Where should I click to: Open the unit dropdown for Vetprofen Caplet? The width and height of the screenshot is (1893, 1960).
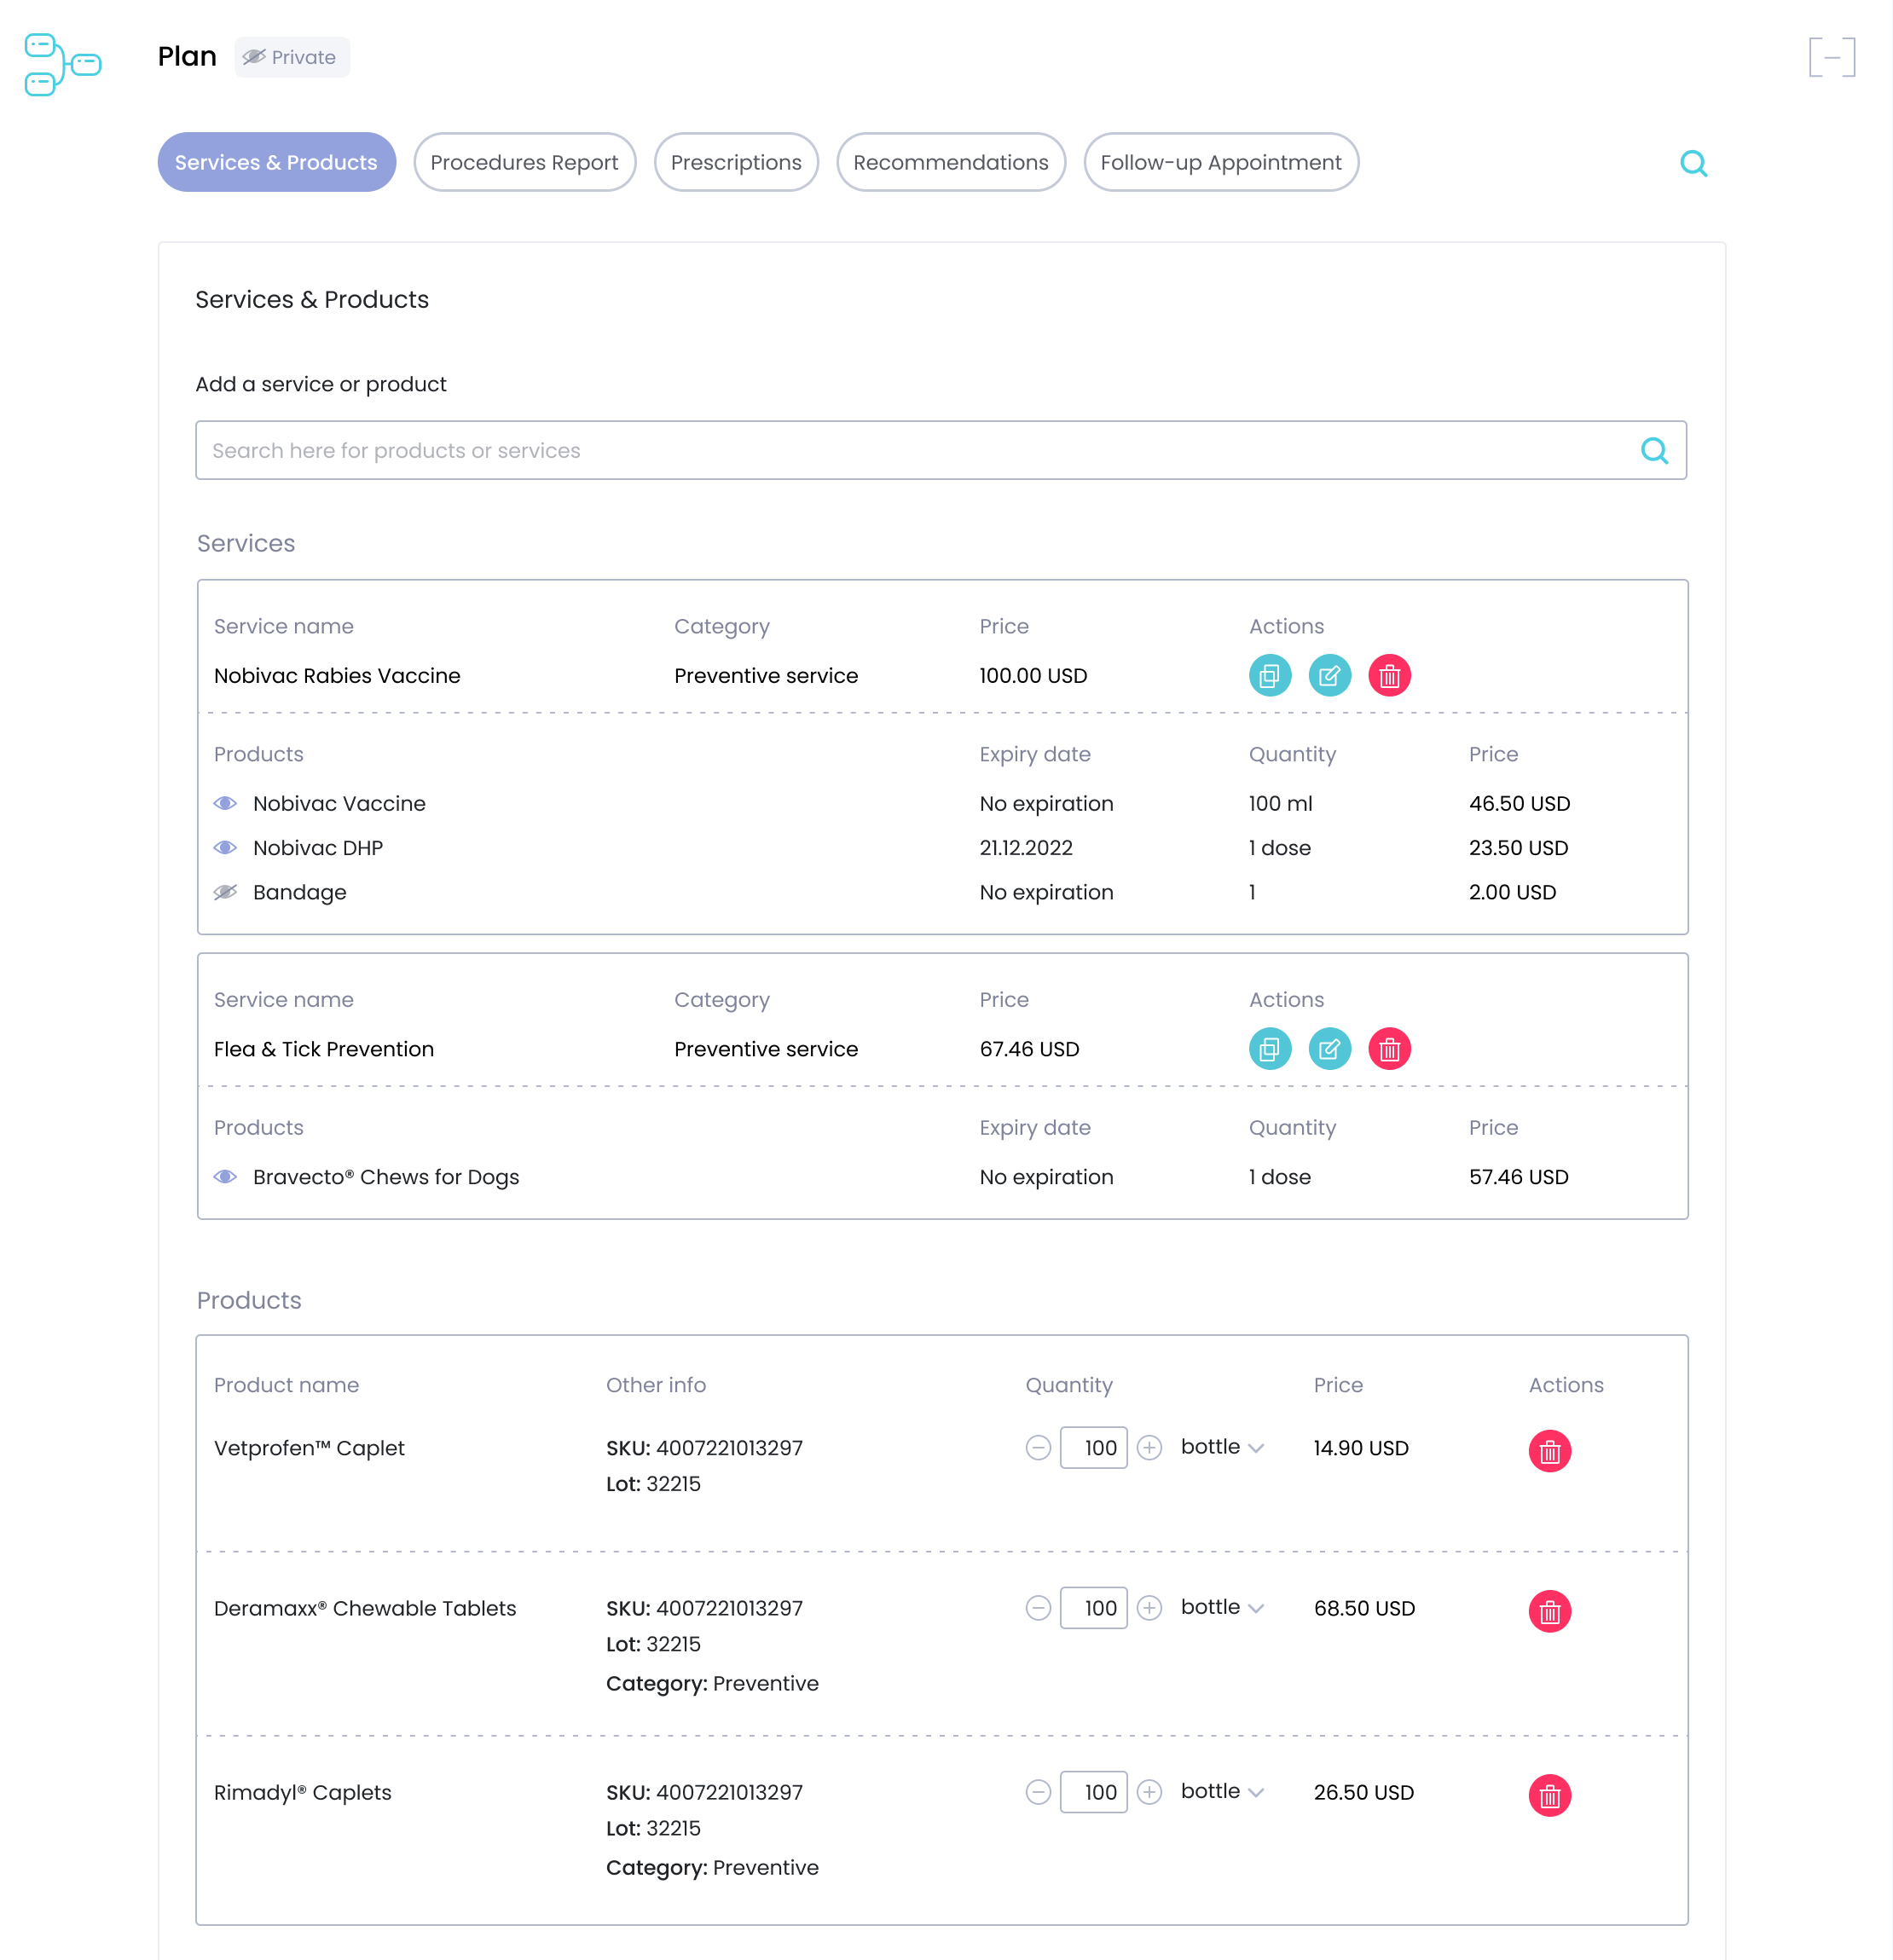tap(1222, 1447)
